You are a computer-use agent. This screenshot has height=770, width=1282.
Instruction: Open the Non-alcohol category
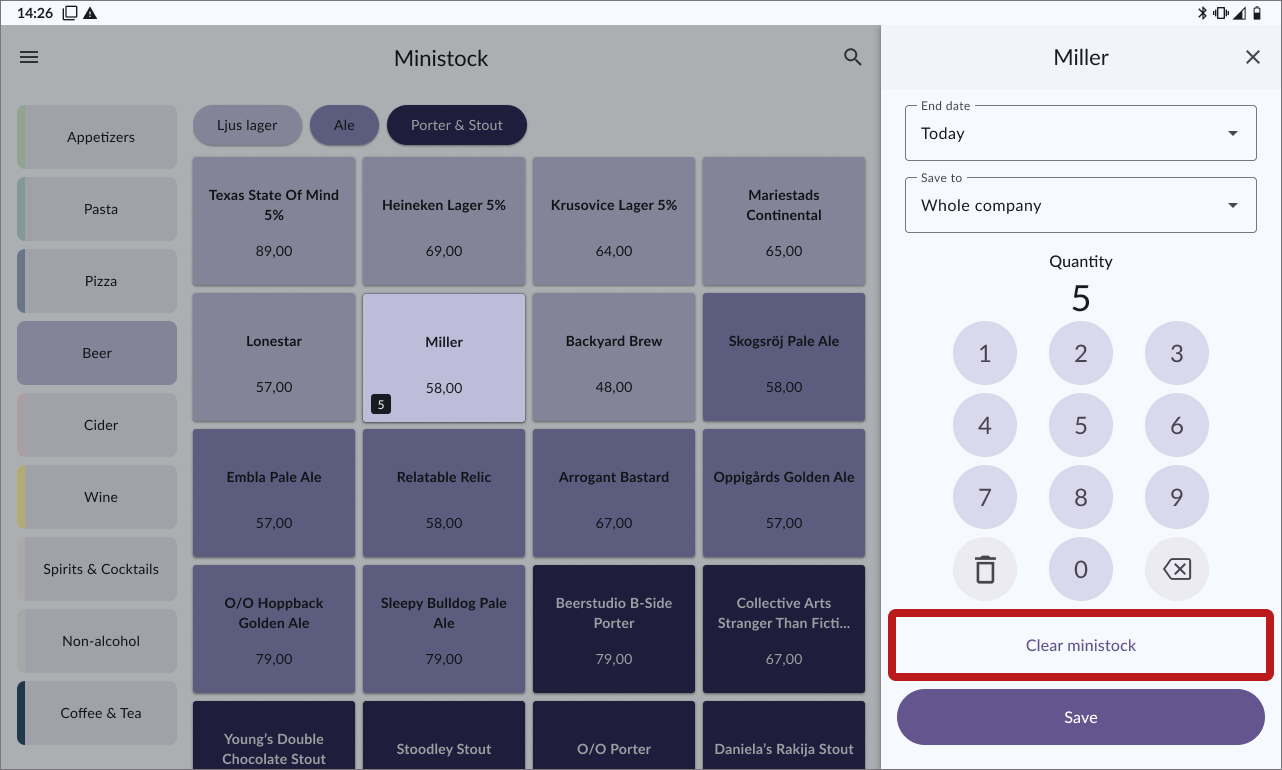click(97, 641)
